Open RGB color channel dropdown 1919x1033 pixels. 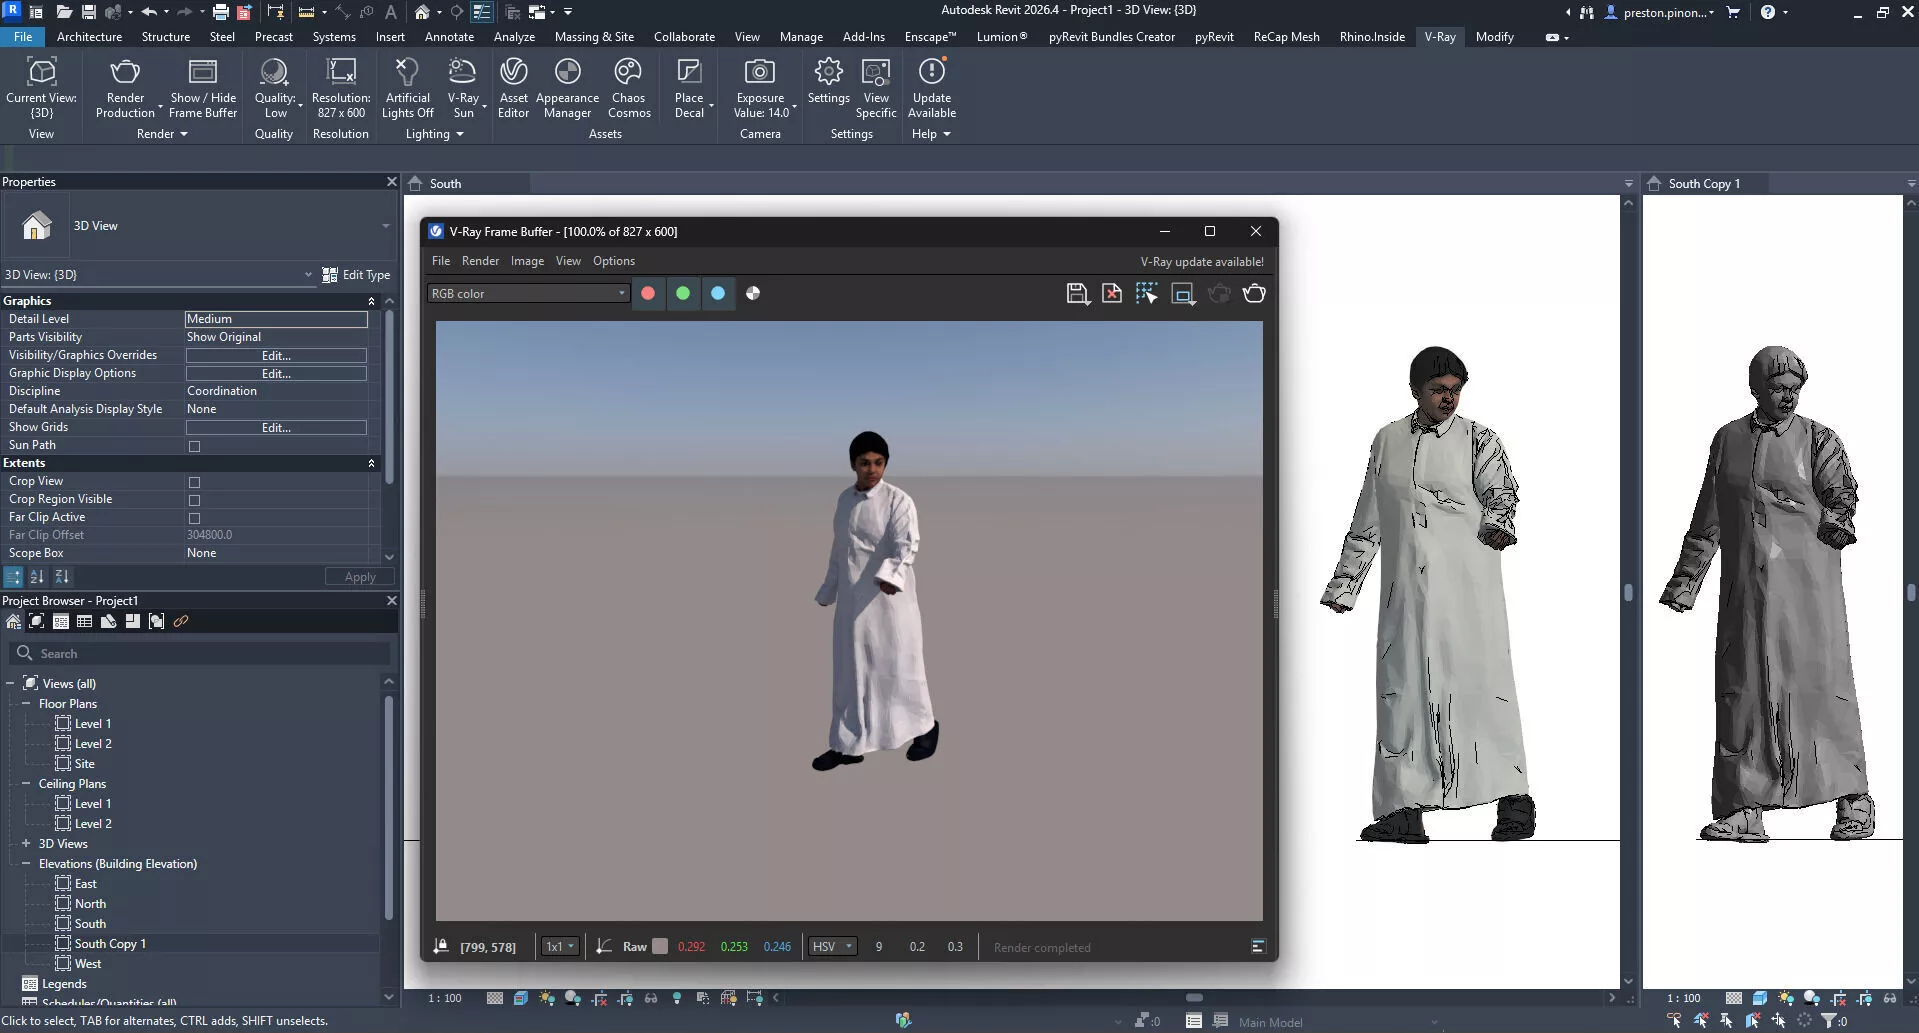tap(528, 293)
